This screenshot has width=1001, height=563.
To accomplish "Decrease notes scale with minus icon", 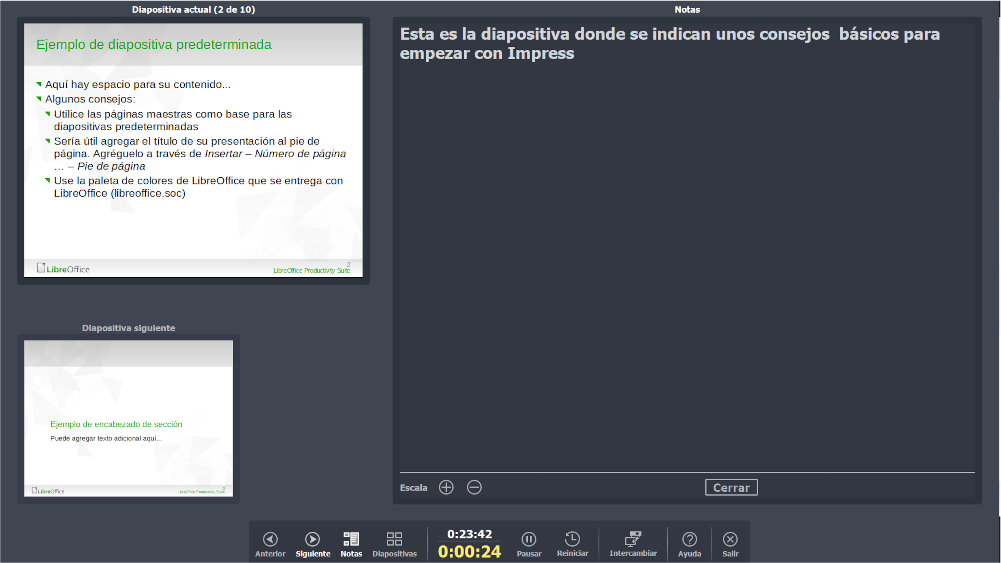I will tap(474, 488).
